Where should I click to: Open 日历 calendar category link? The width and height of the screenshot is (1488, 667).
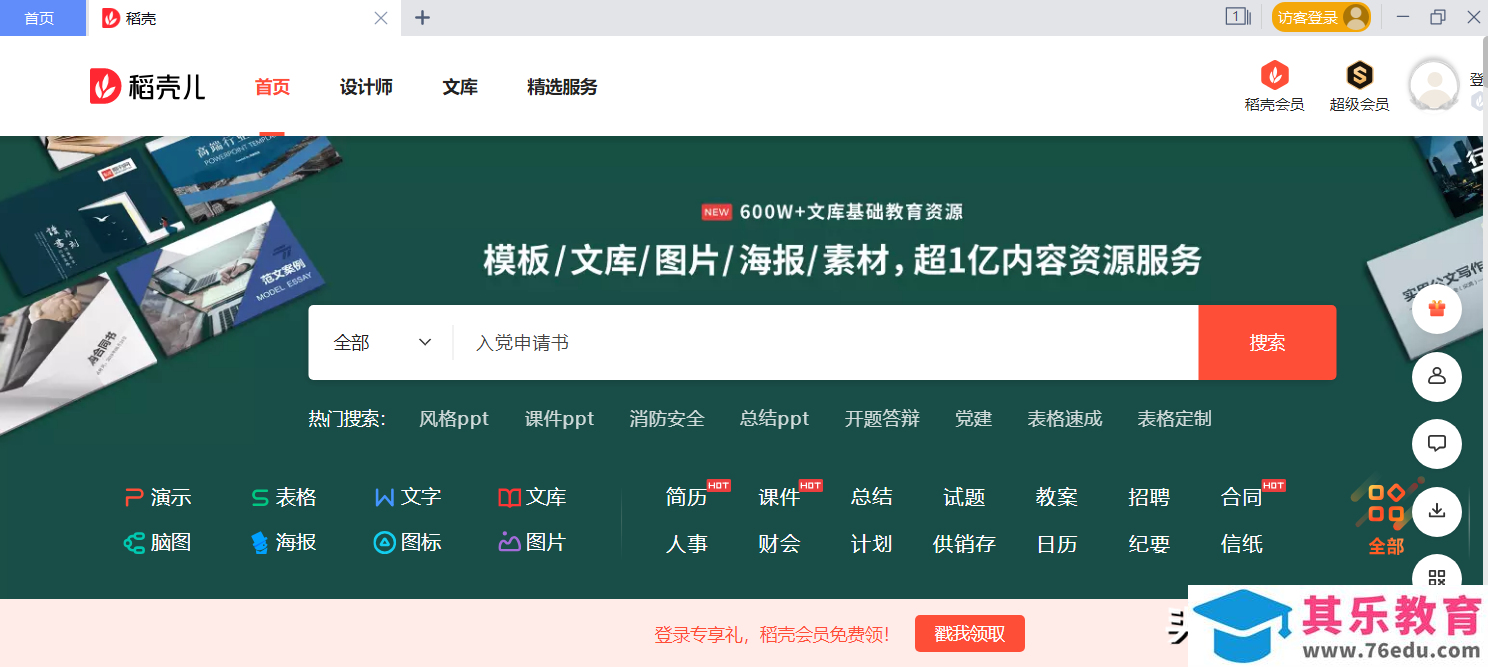pos(1057,544)
